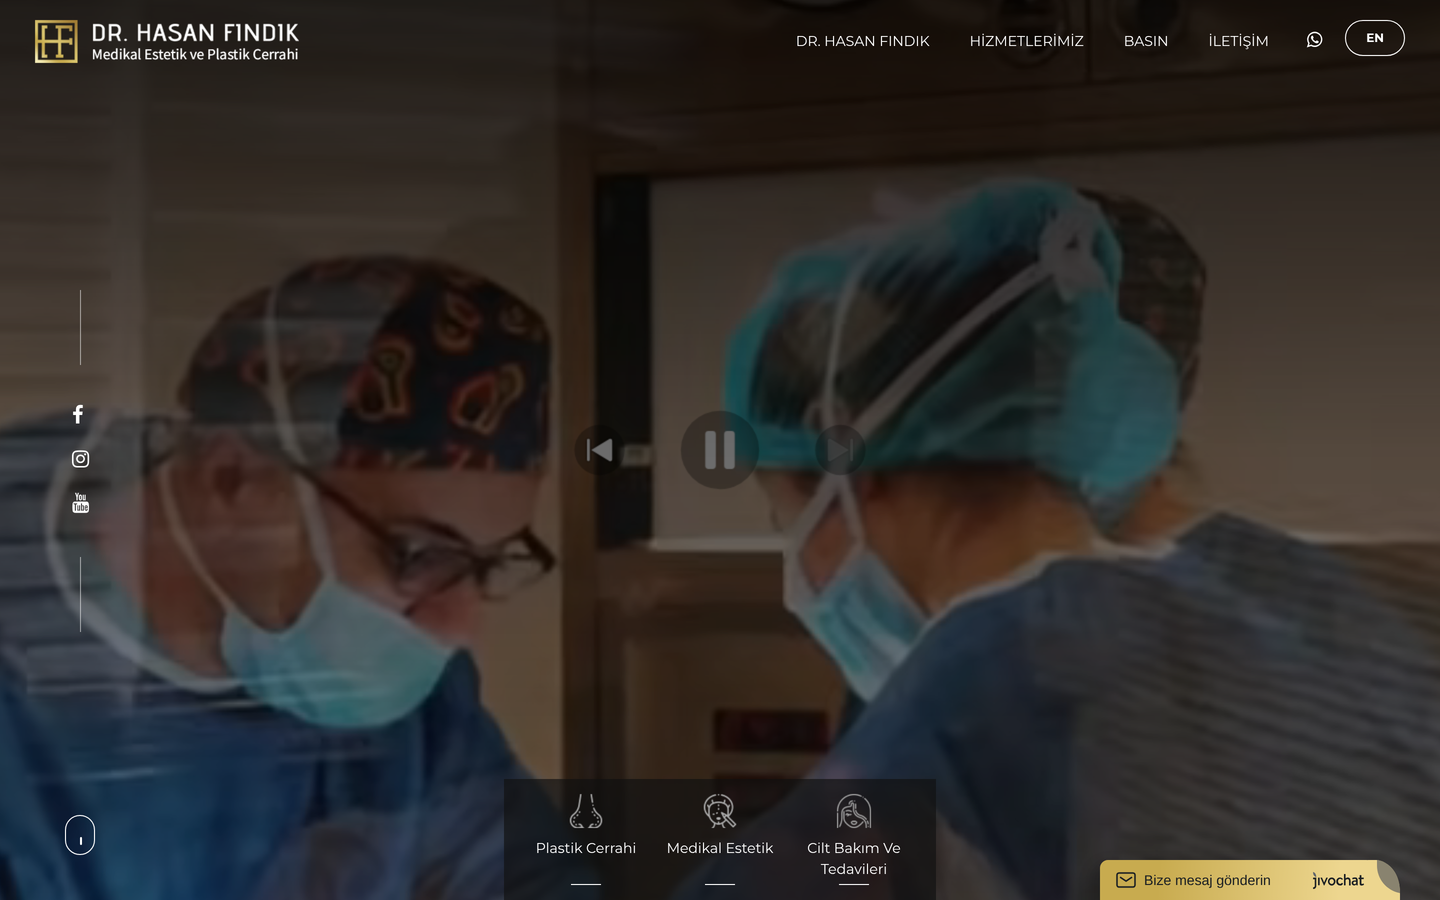The width and height of the screenshot is (1440, 900).
Task: Skip to previous video track
Action: click(600, 450)
